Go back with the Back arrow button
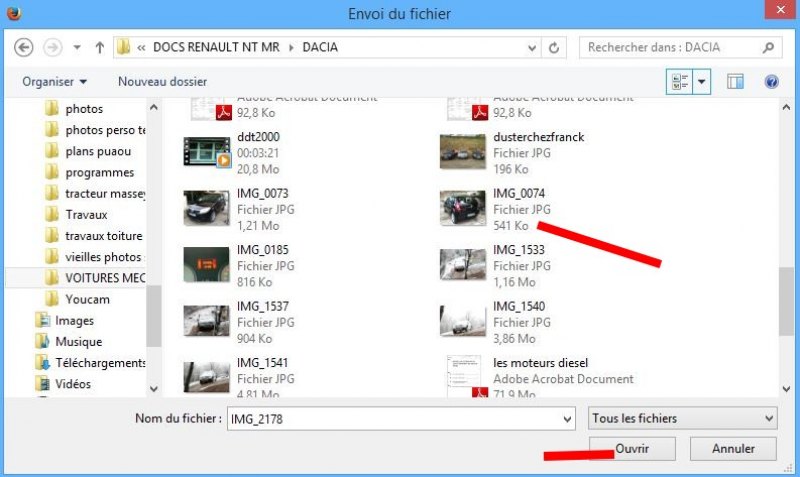The height and width of the screenshot is (477, 800). (x=23, y=47)
